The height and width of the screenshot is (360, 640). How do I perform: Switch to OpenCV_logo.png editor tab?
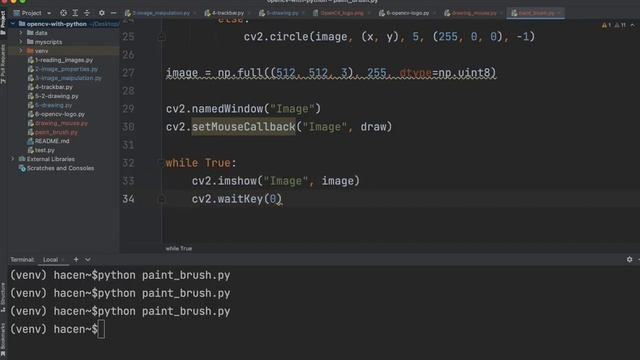coord(340,13)
